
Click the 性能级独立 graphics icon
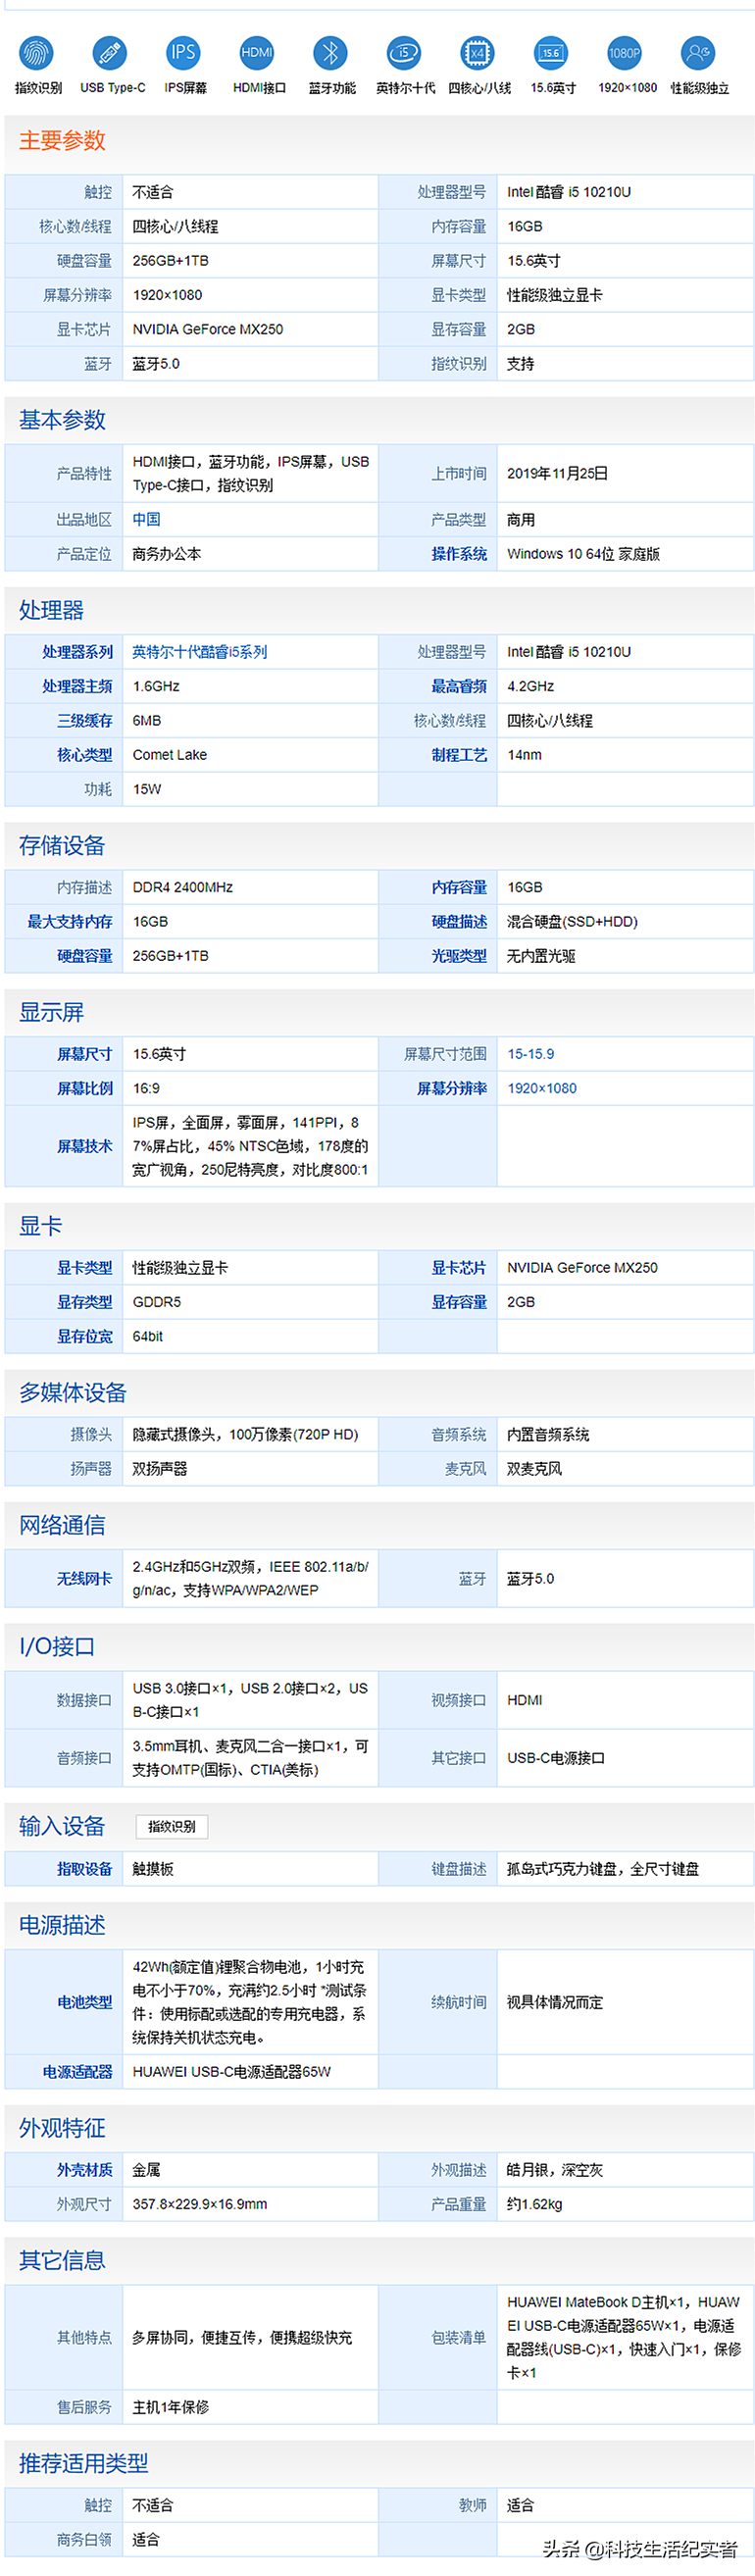(698, 53)
